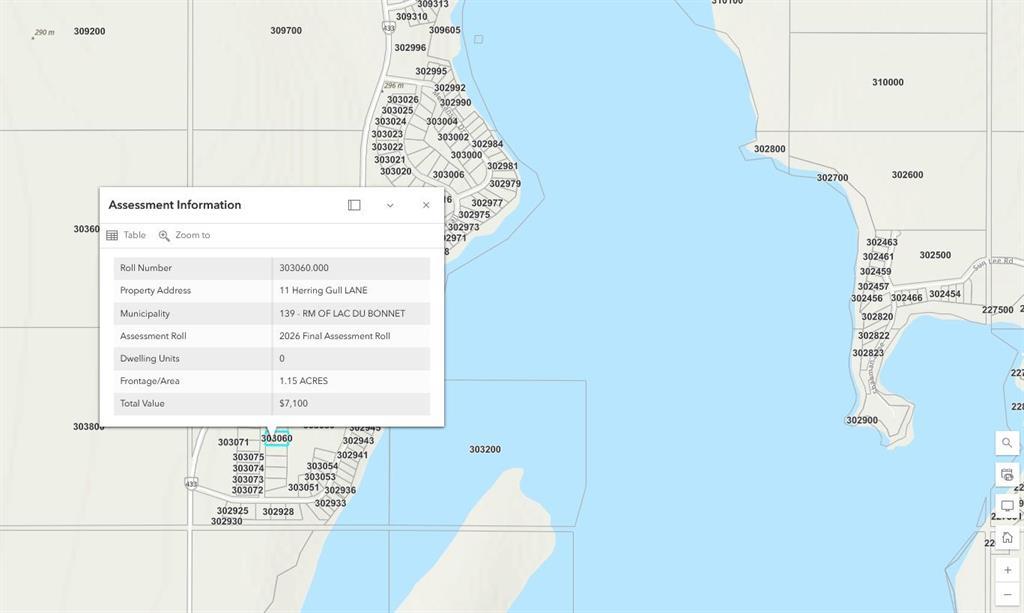1024x613 pixels.
Task: Dock the Assessment Information popup
Action: pos(354,205)
